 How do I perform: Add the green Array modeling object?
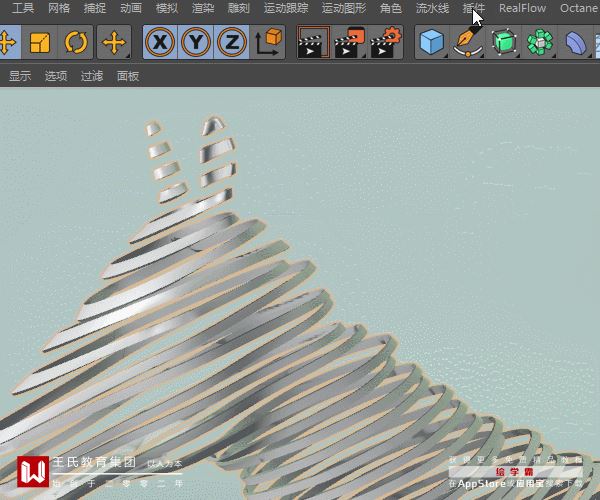pos(540,42)
